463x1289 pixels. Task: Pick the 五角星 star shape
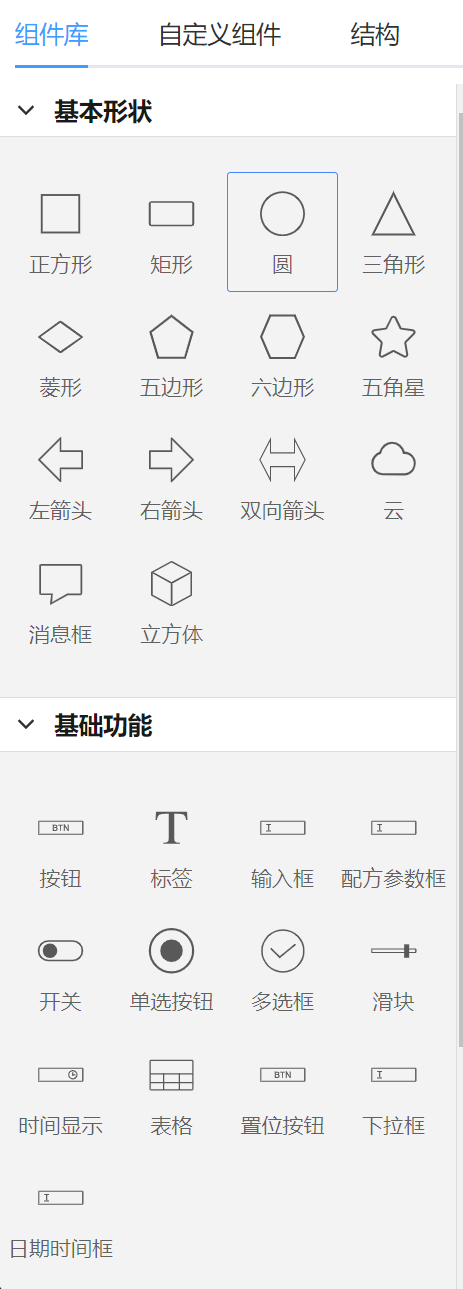pyautogui.click(x=393, y=355)
